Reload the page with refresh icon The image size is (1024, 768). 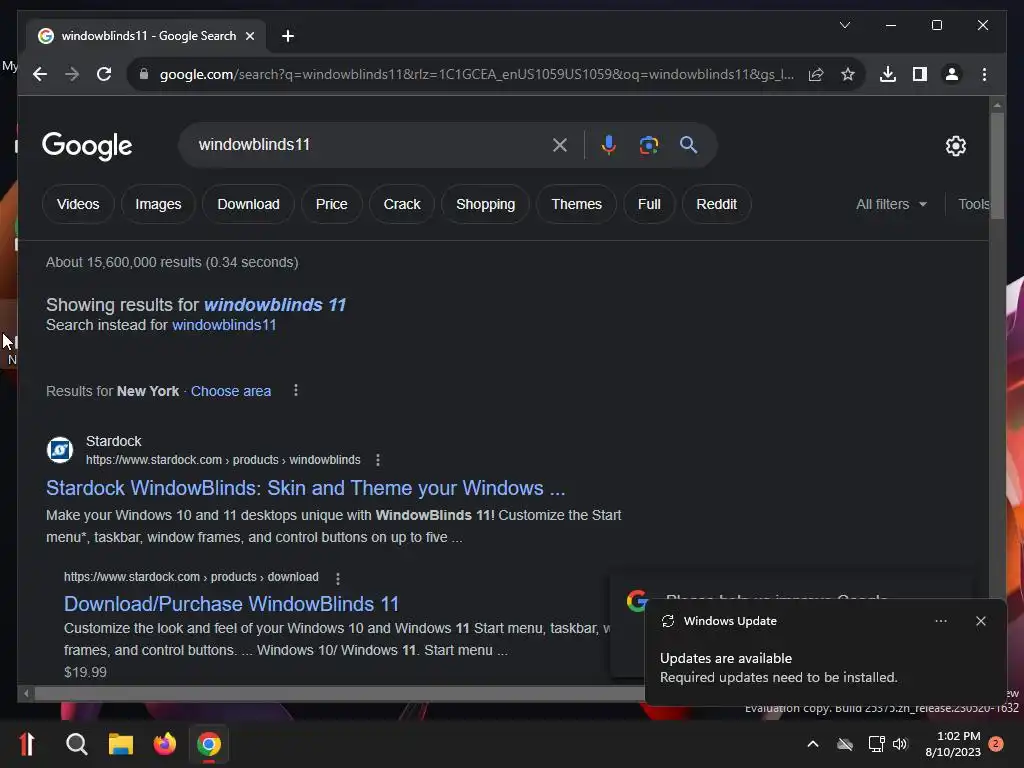104,74
